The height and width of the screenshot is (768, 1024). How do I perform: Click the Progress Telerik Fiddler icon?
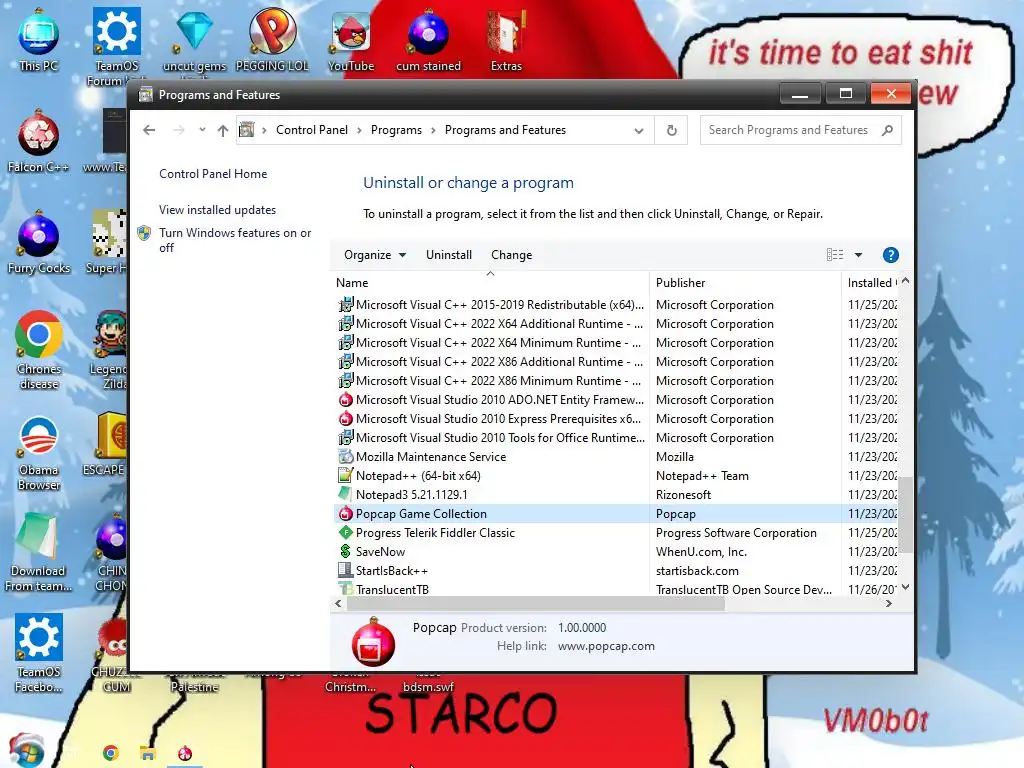345,532
